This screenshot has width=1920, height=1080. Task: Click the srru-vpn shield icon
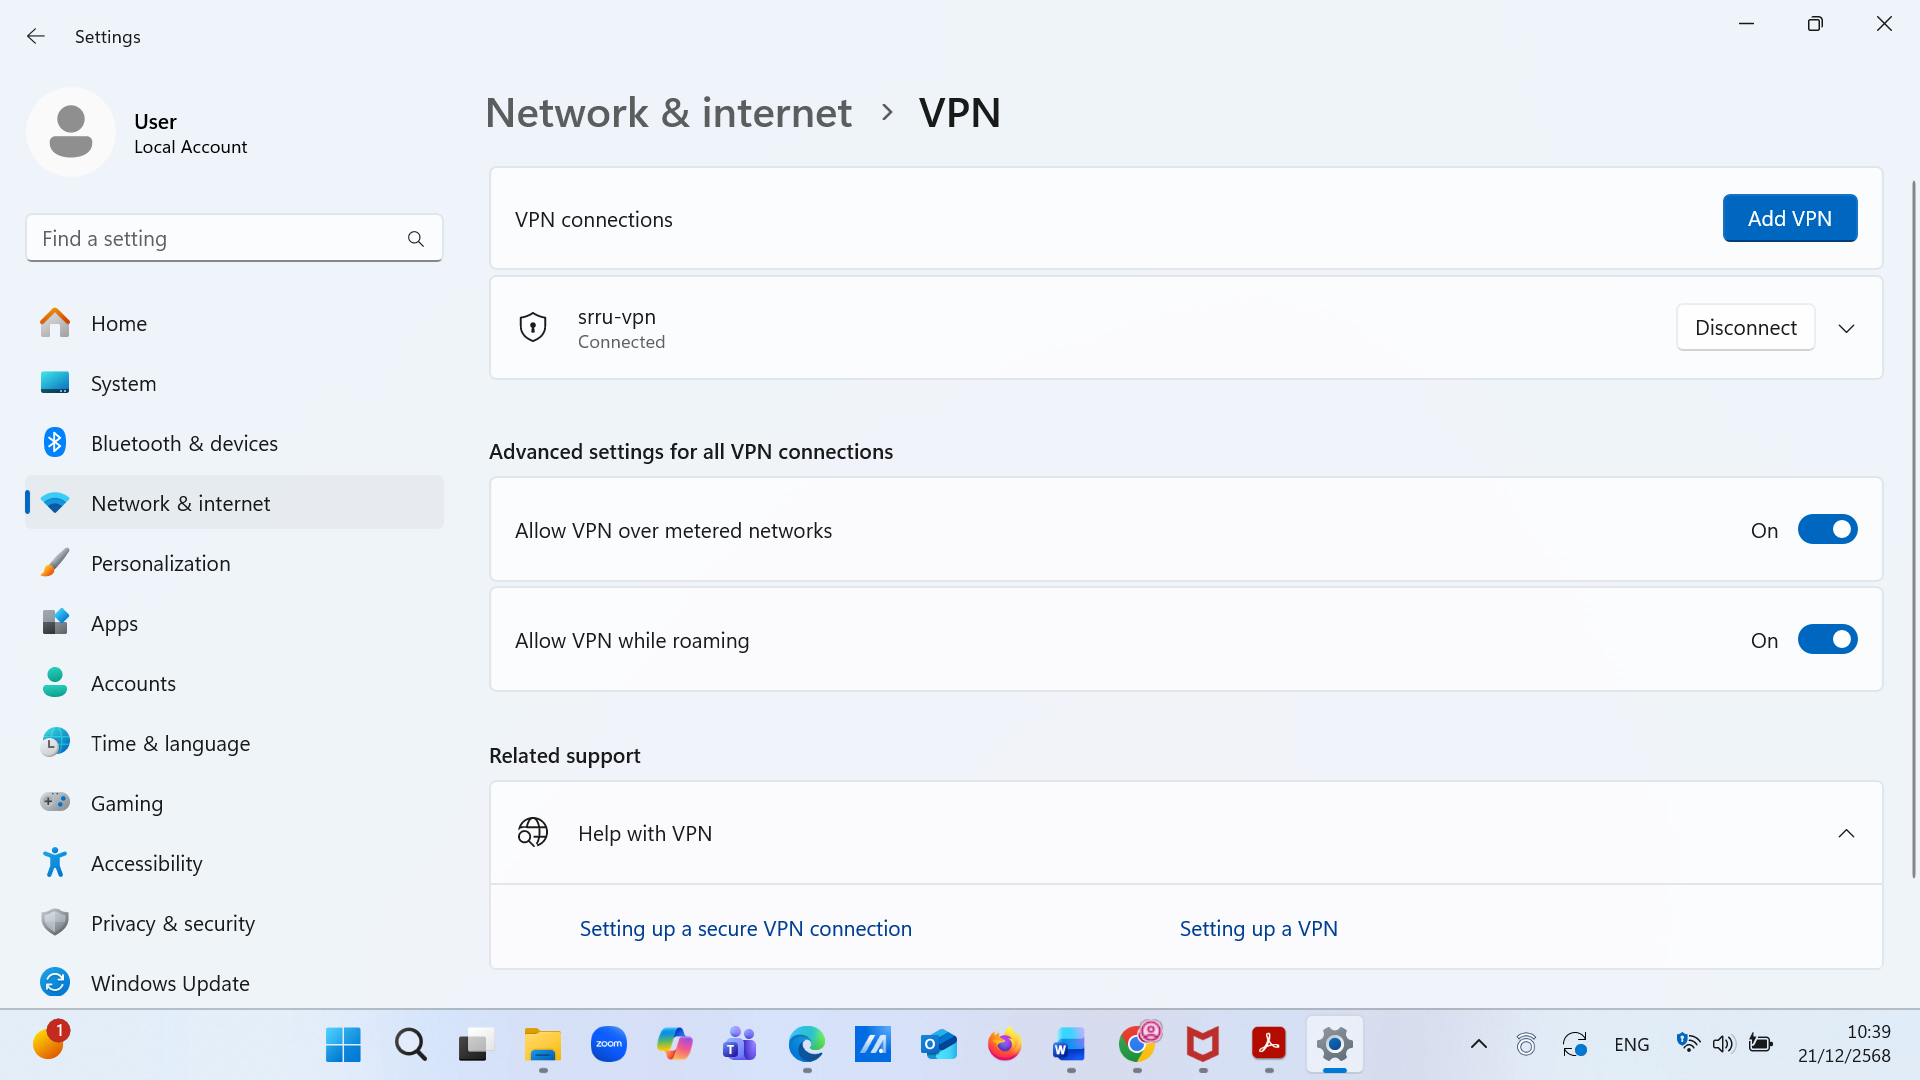[x=533, y=327]
